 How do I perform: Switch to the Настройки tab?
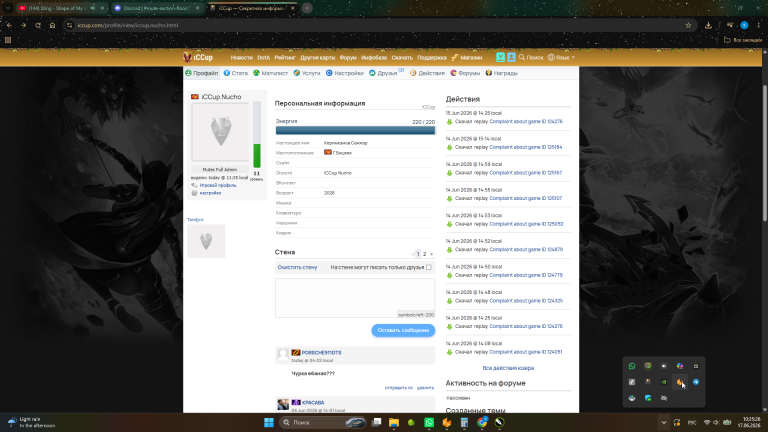tap(345, 73)
